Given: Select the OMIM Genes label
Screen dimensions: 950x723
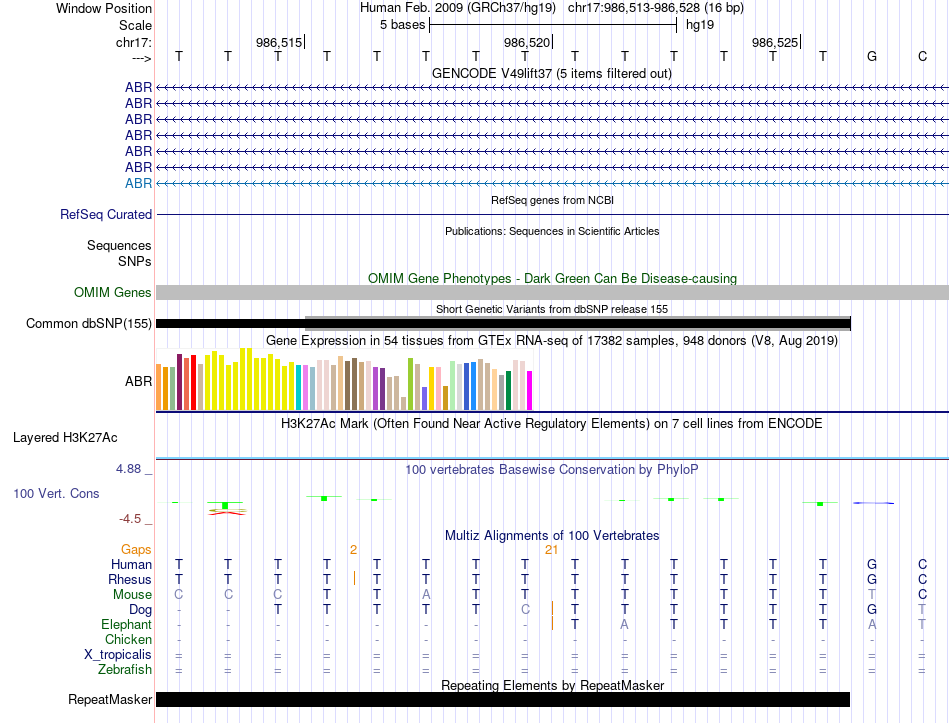Looking at the screenshot, I should pos(113,292).
